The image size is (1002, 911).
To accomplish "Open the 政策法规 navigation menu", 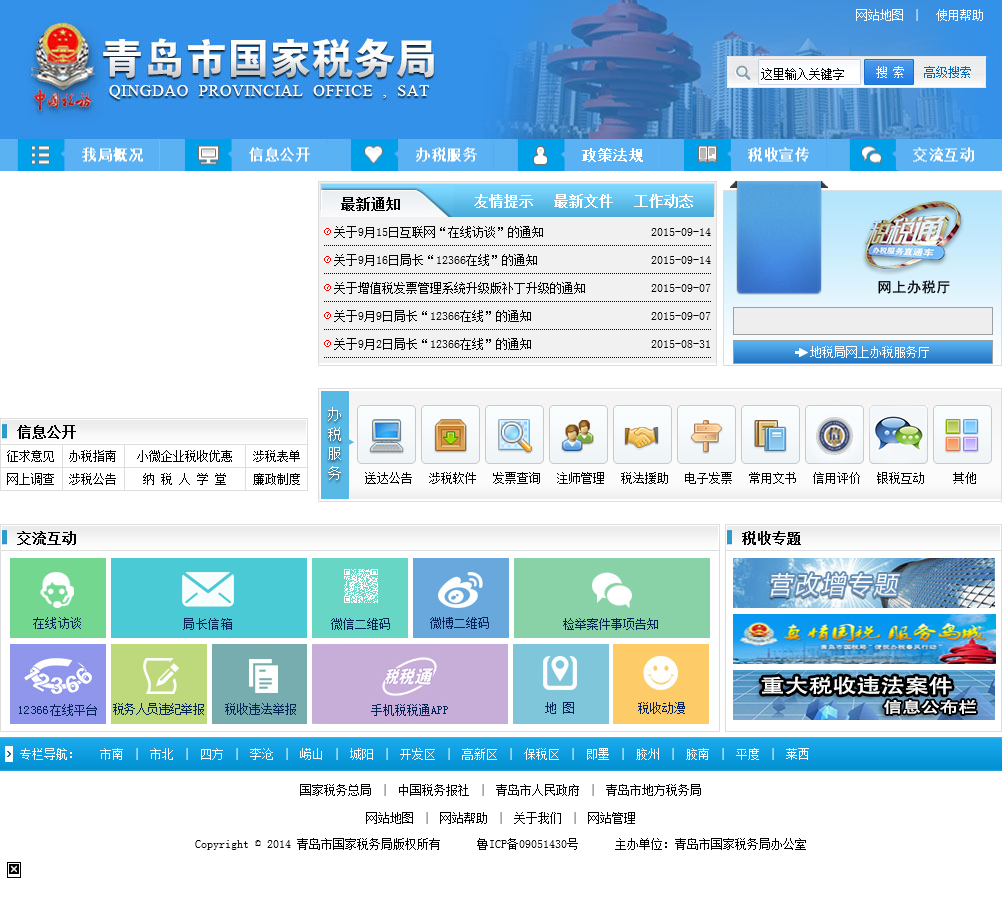I will point(612,155).
